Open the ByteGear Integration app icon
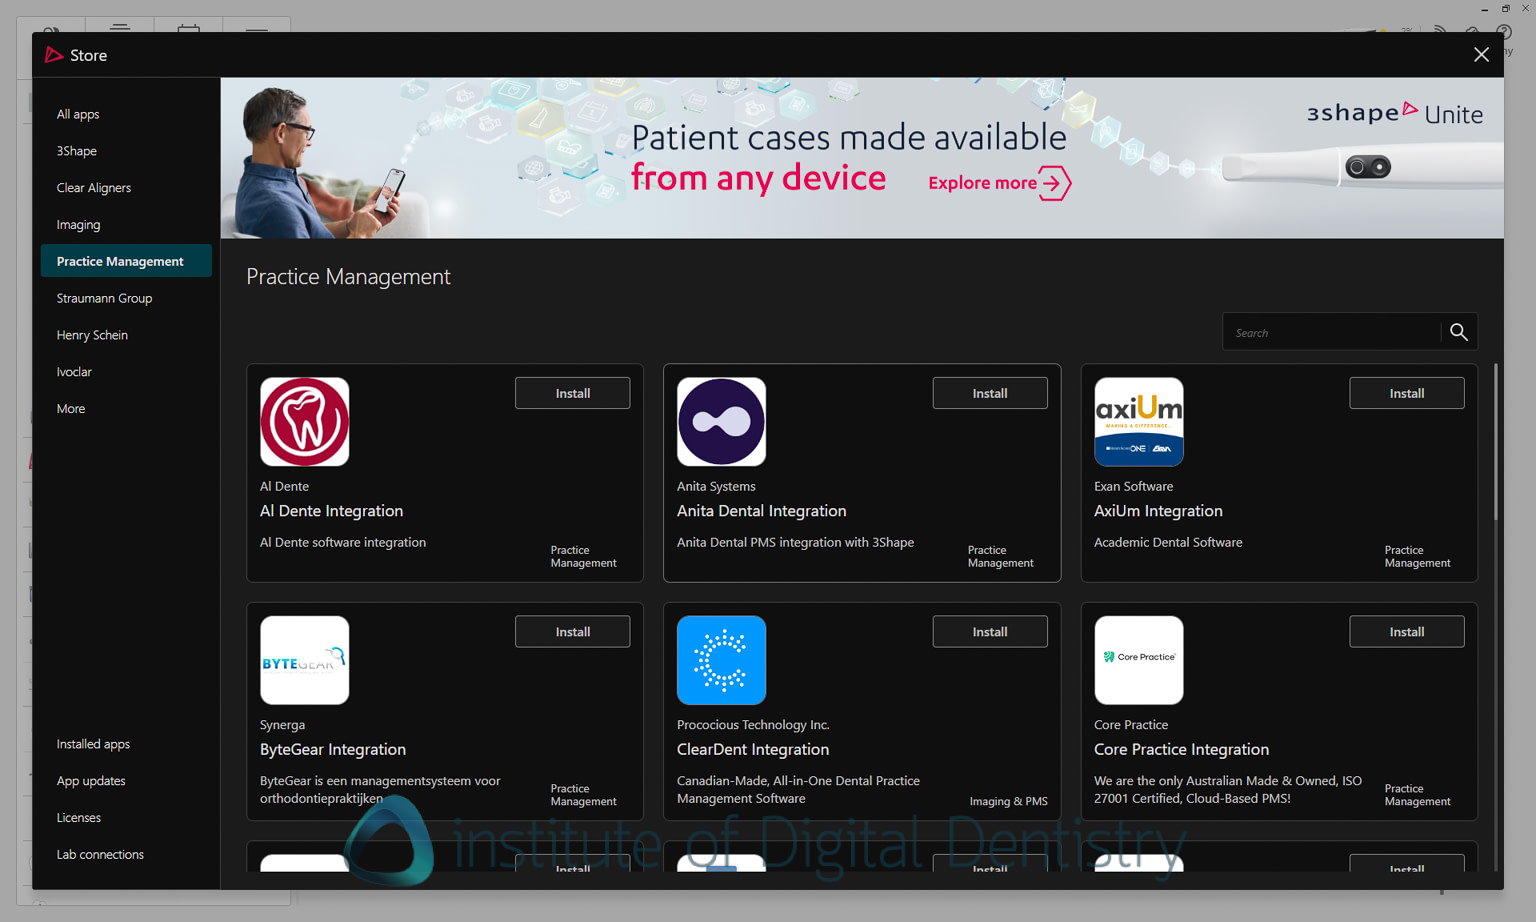Screen dimensions: 1536x922 pyautogui.click(x=304, y=660)
